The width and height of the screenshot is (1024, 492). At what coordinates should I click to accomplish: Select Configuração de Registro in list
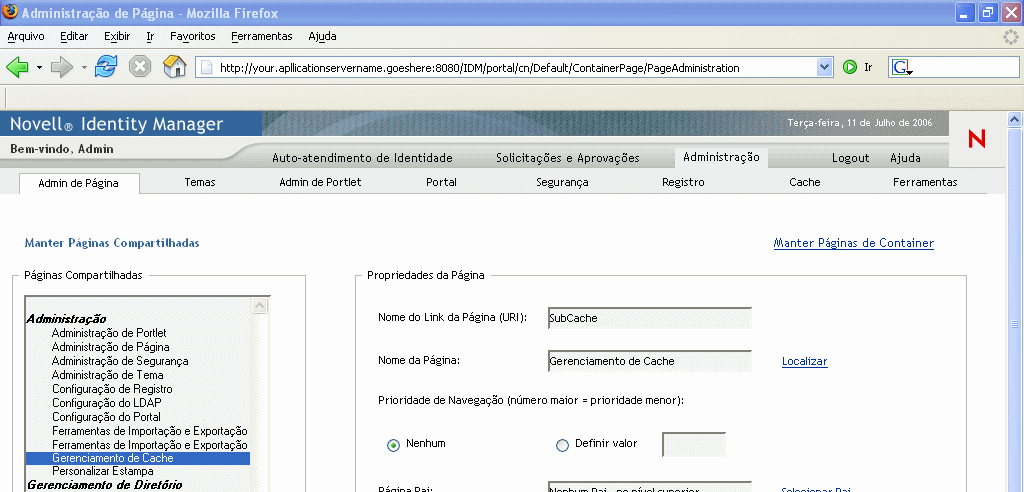(x=112, y=389)
